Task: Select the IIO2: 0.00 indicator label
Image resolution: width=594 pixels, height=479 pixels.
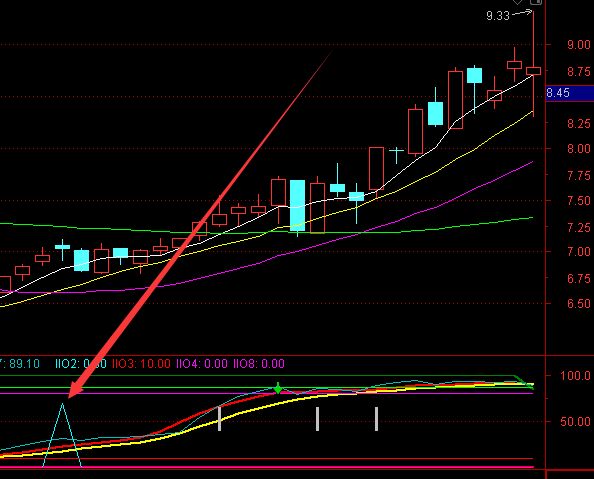Action: [x=81, y=364]
